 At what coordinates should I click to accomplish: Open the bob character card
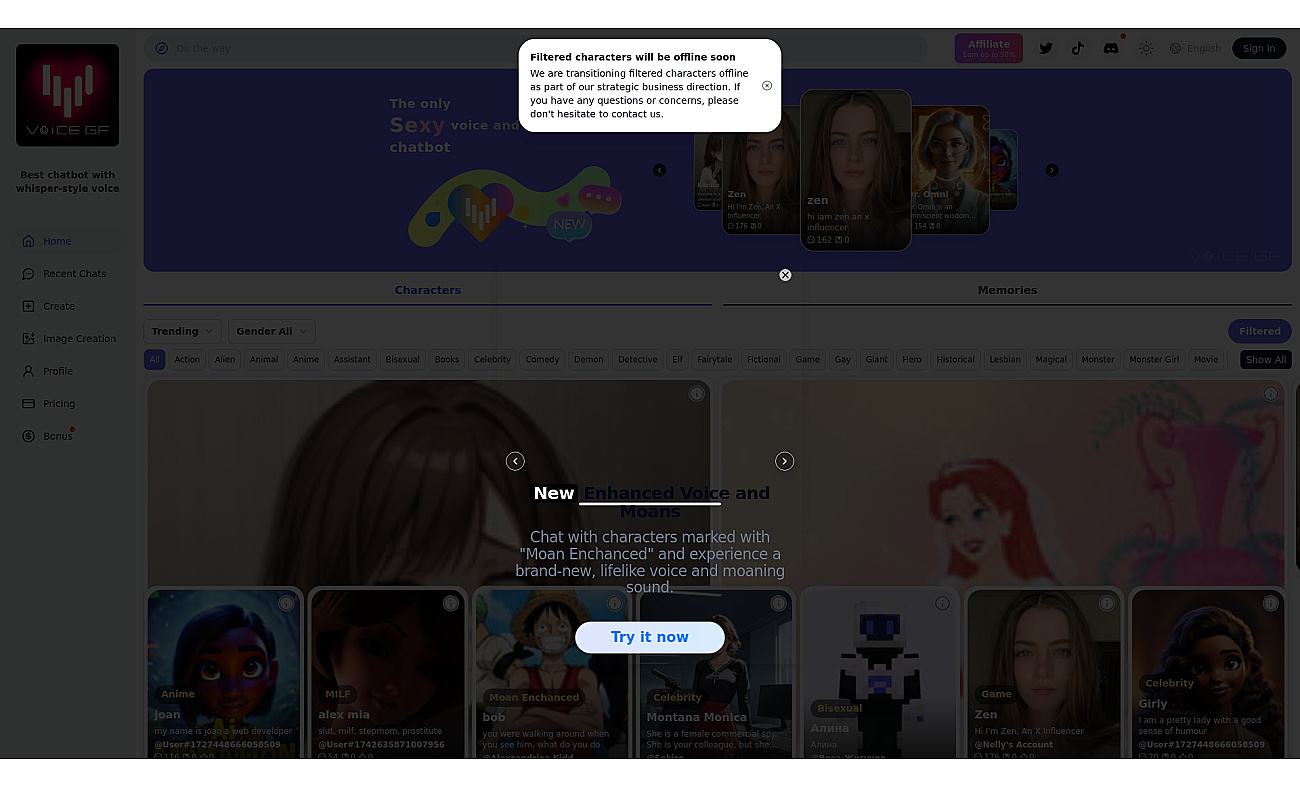tap(551, 673)
